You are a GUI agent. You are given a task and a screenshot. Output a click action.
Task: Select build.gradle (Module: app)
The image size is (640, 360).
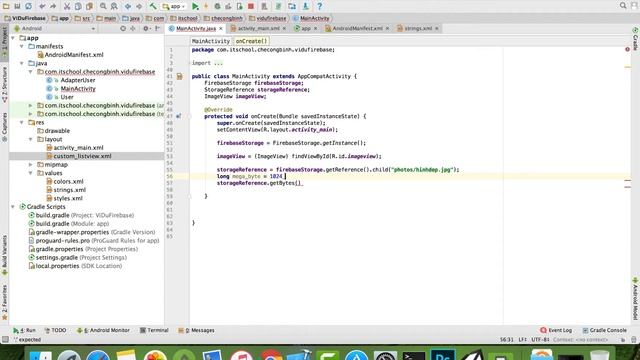72,224
